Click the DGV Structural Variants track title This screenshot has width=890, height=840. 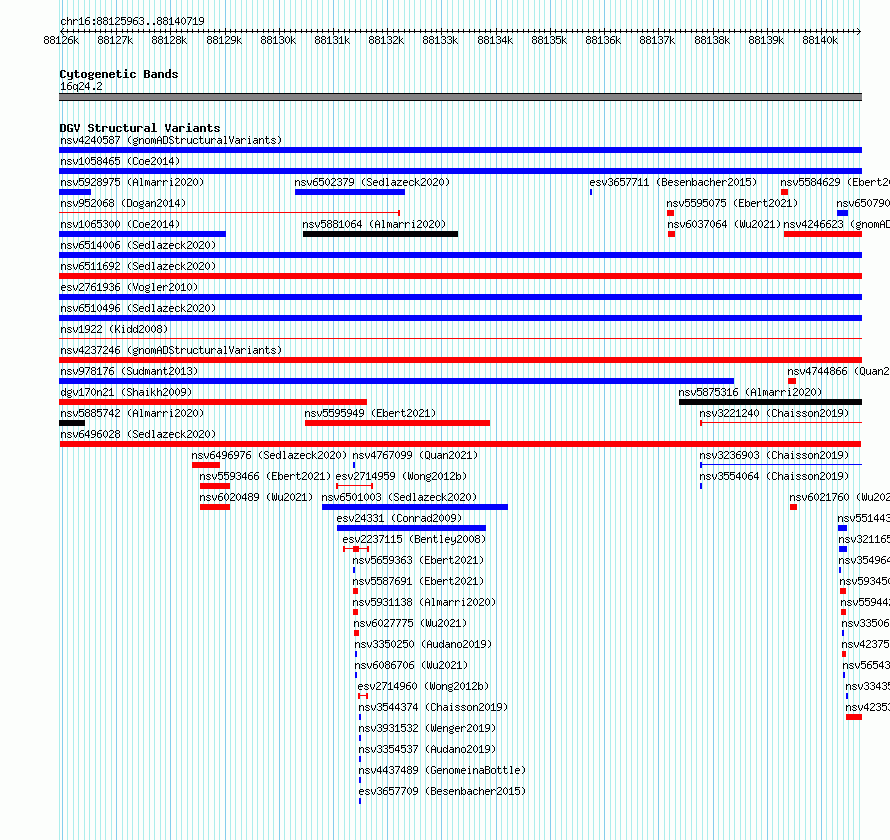pos(140,128)
